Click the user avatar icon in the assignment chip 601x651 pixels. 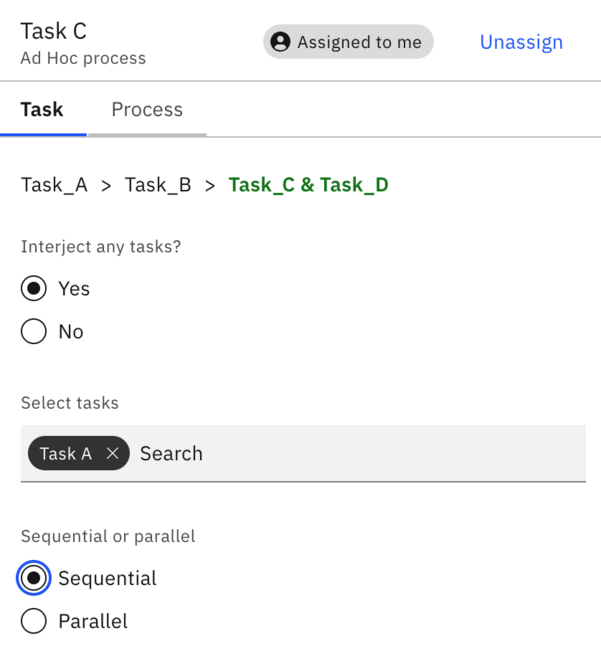(x=280, y=42)
